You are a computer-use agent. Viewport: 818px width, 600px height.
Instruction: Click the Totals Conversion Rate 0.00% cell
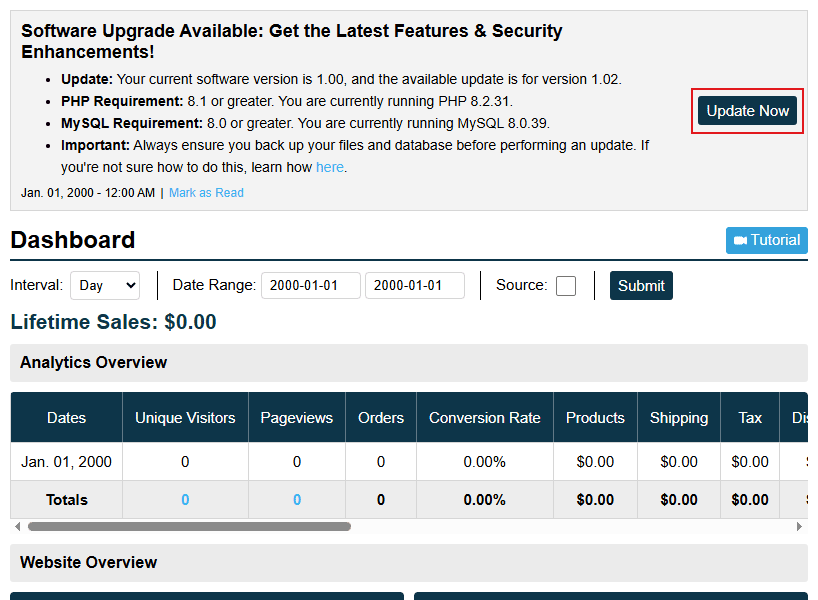(x=485, y=500)
